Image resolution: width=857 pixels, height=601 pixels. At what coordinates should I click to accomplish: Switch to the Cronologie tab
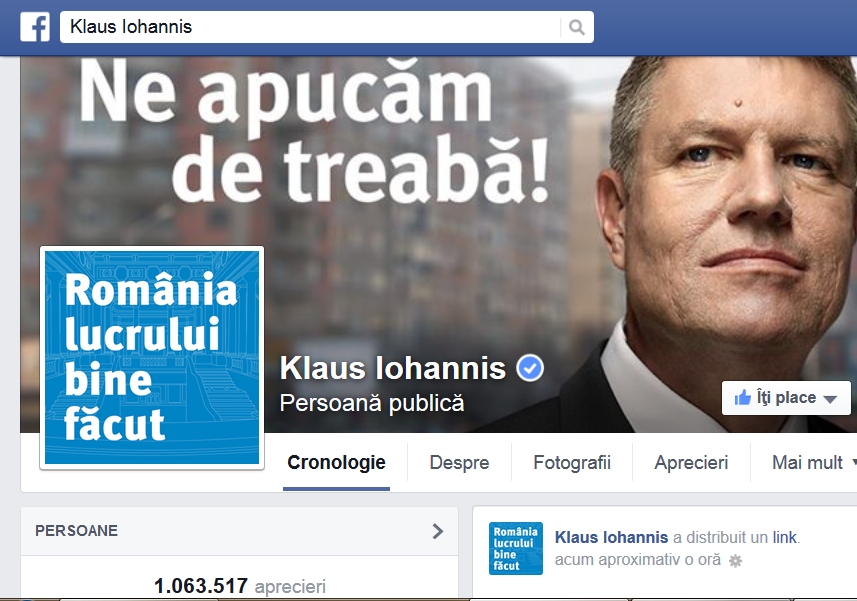coord(336,463)
